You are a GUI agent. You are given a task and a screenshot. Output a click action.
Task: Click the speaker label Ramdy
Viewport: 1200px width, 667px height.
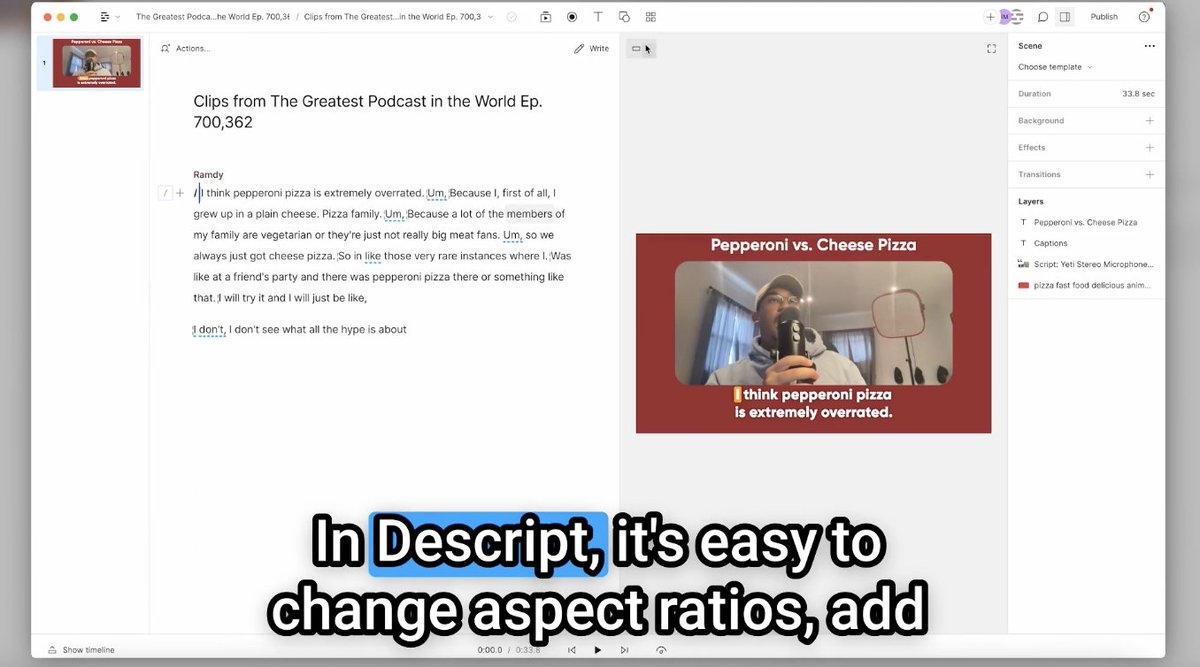click(x=208, y=174)
